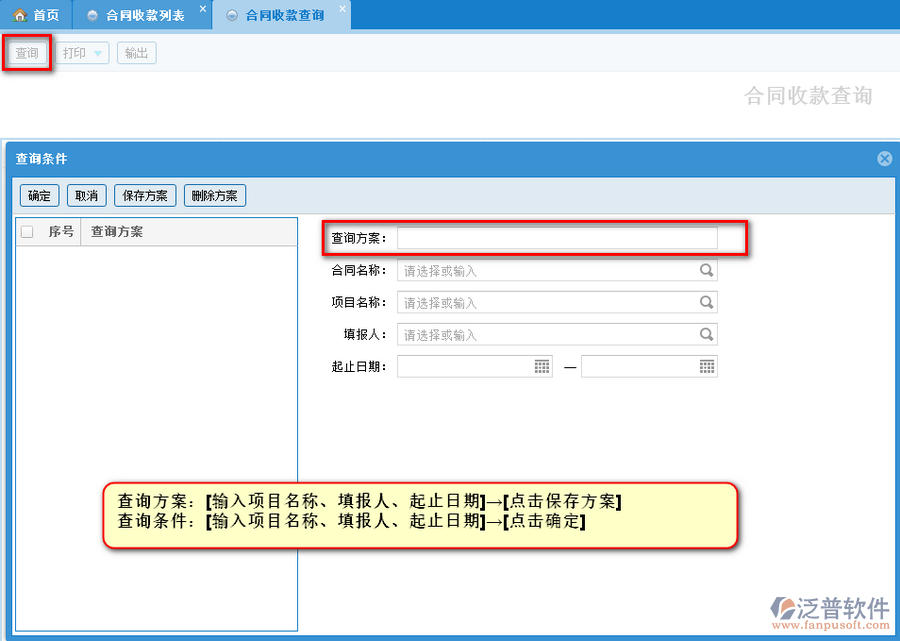Click the search icon in 合同名称 field
Screen dimensions: 900x641
tap(706, 270)
